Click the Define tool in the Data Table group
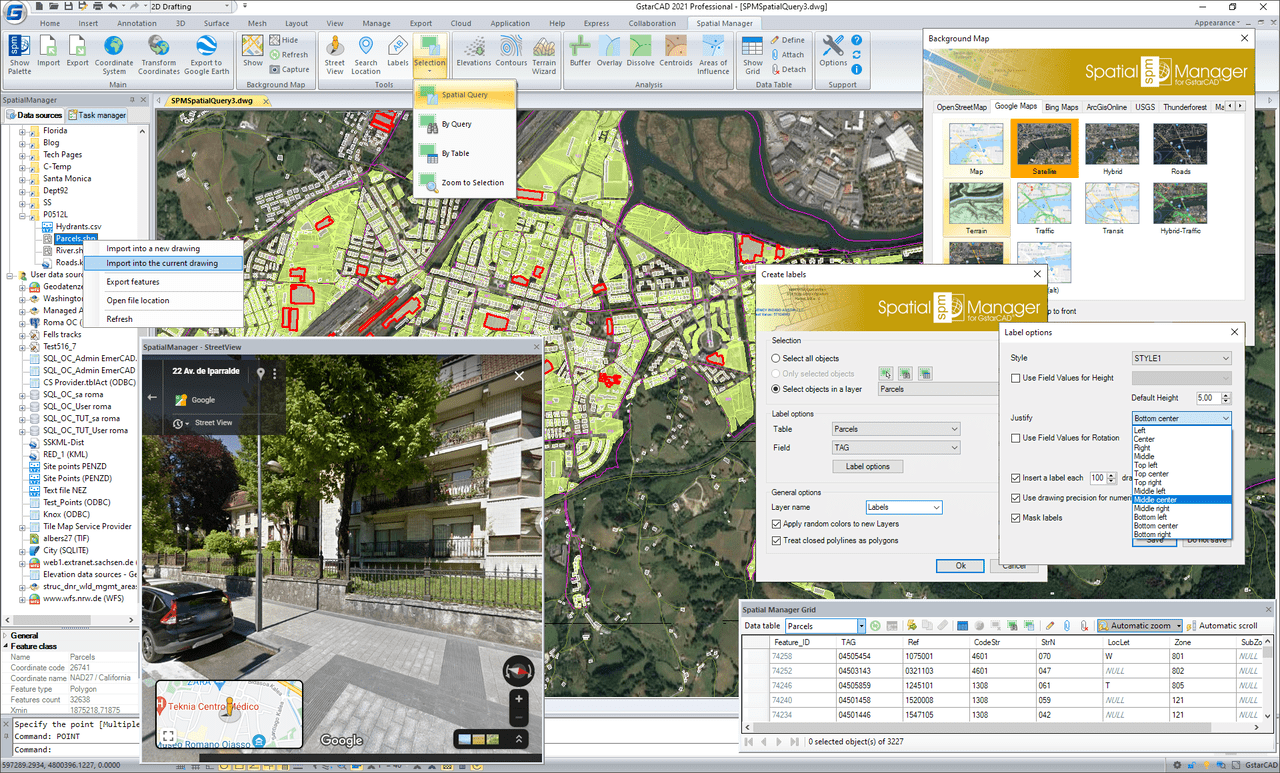The height and width of the screenshot is (773, 1280). 787,40
